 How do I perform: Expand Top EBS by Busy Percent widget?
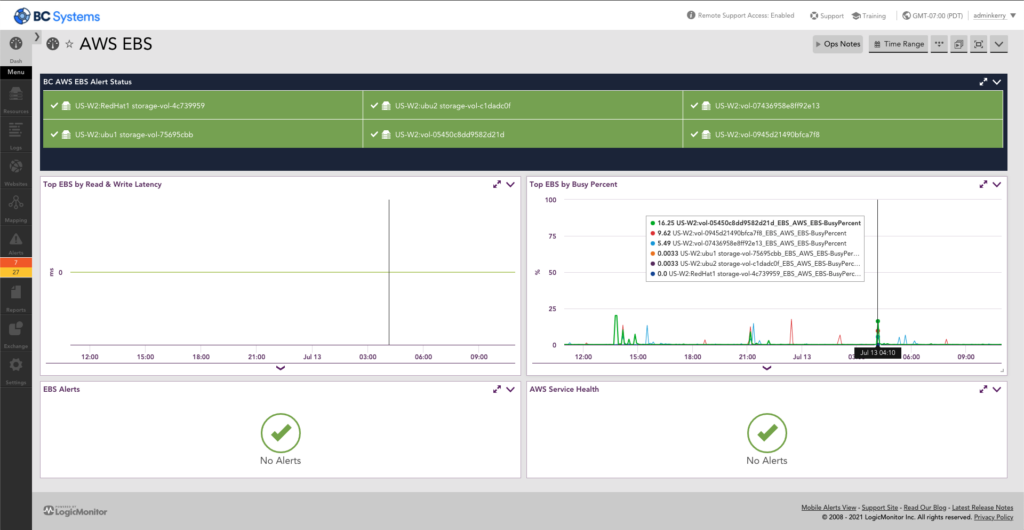pyautogui.click(x=984, y=185)
